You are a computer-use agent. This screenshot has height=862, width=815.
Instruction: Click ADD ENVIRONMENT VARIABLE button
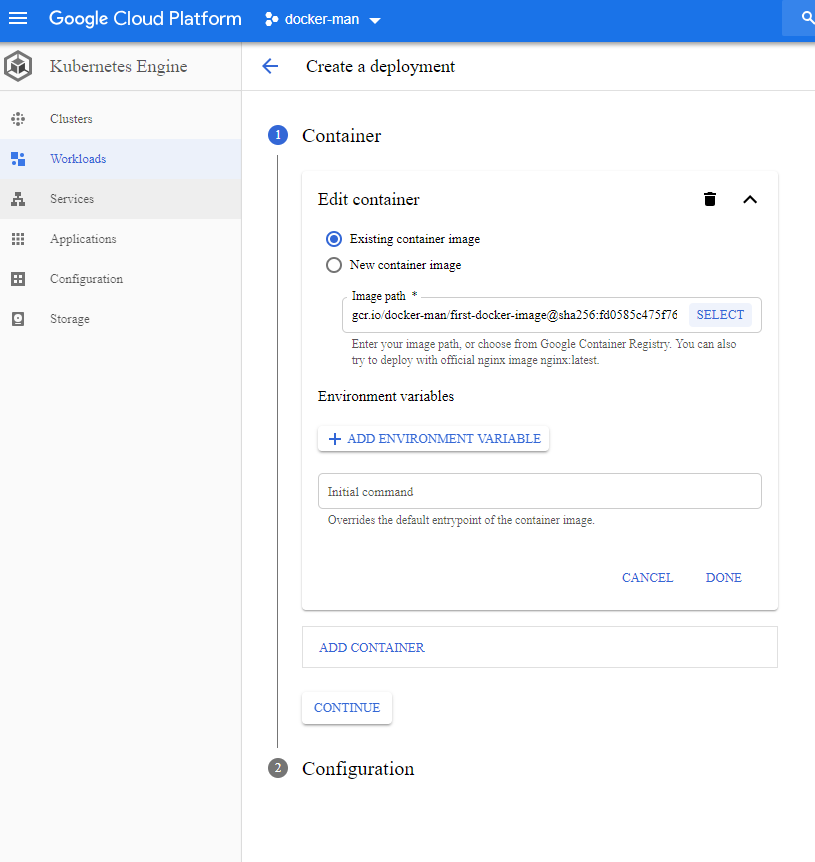[x=434, y=439]
